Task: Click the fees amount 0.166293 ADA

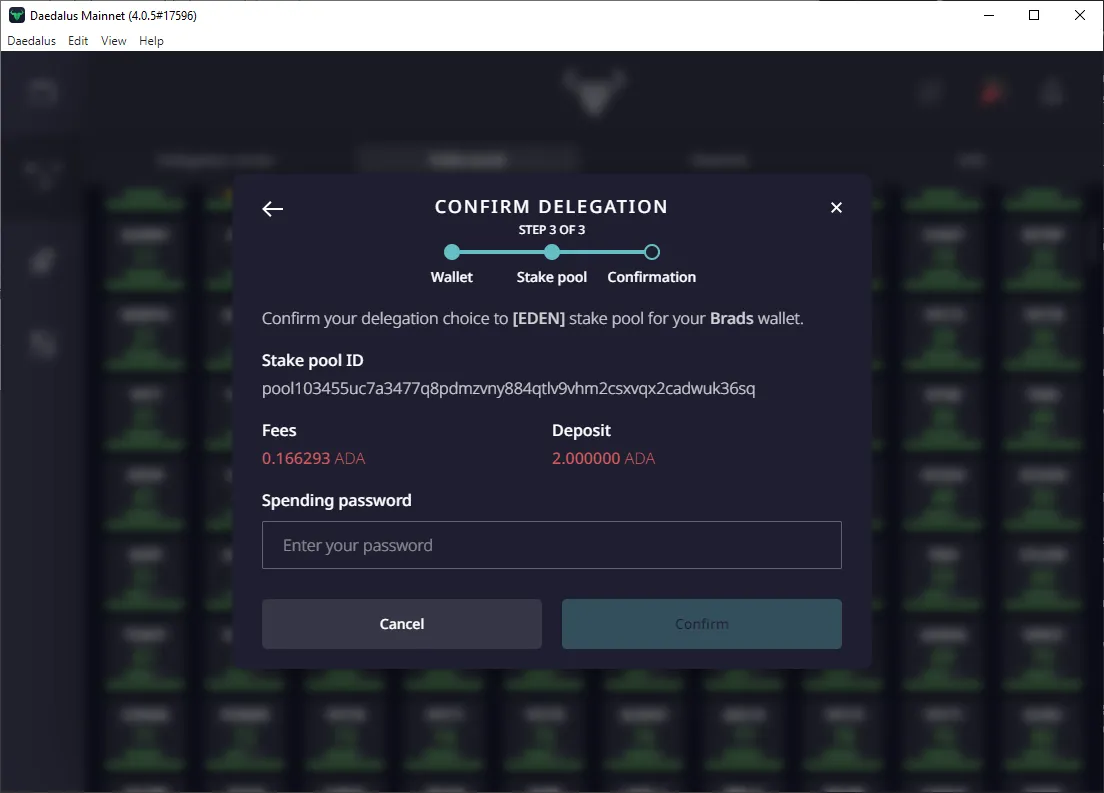Action: (x=313, y=458)
